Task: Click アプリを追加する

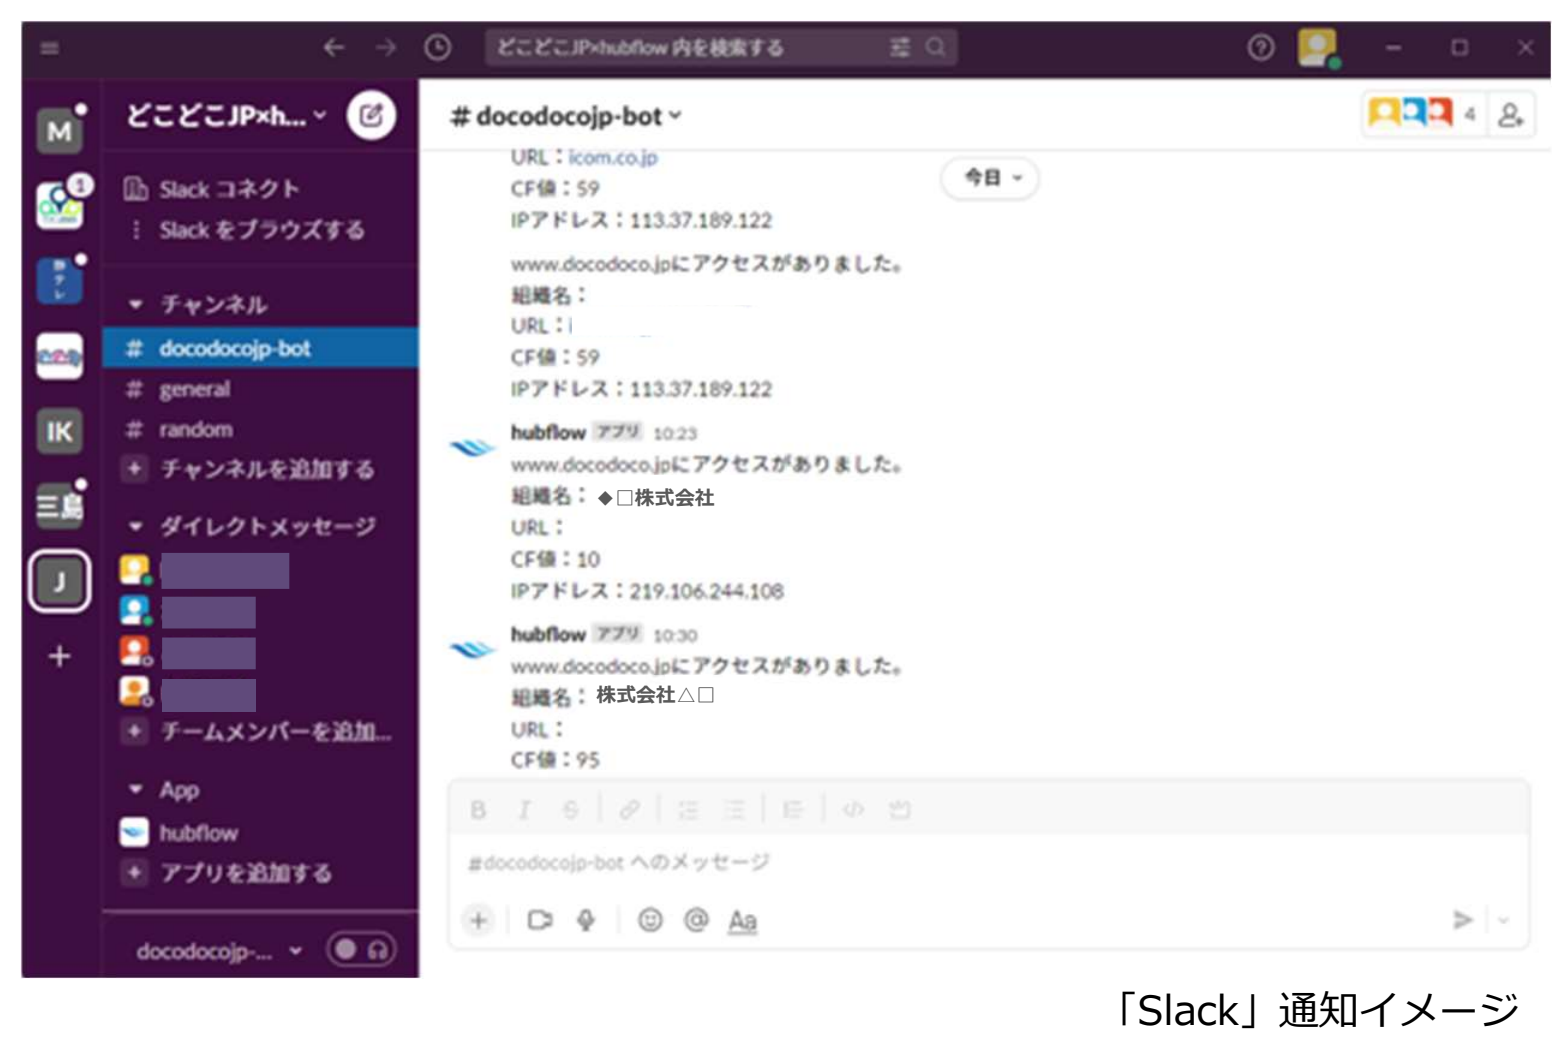Action: (x=227, y=873)
